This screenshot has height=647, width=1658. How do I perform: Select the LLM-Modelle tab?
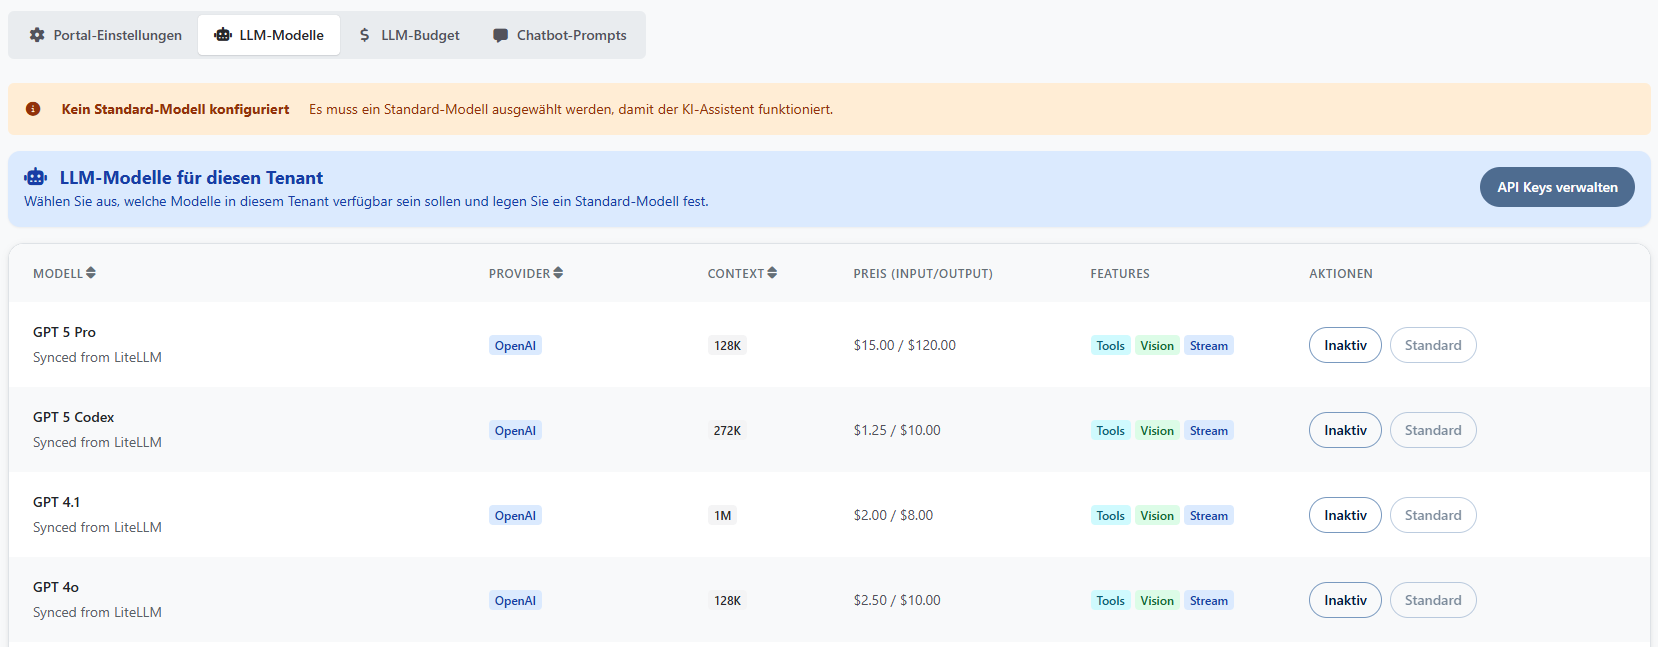pyautogui.click(x=269, y=35)
